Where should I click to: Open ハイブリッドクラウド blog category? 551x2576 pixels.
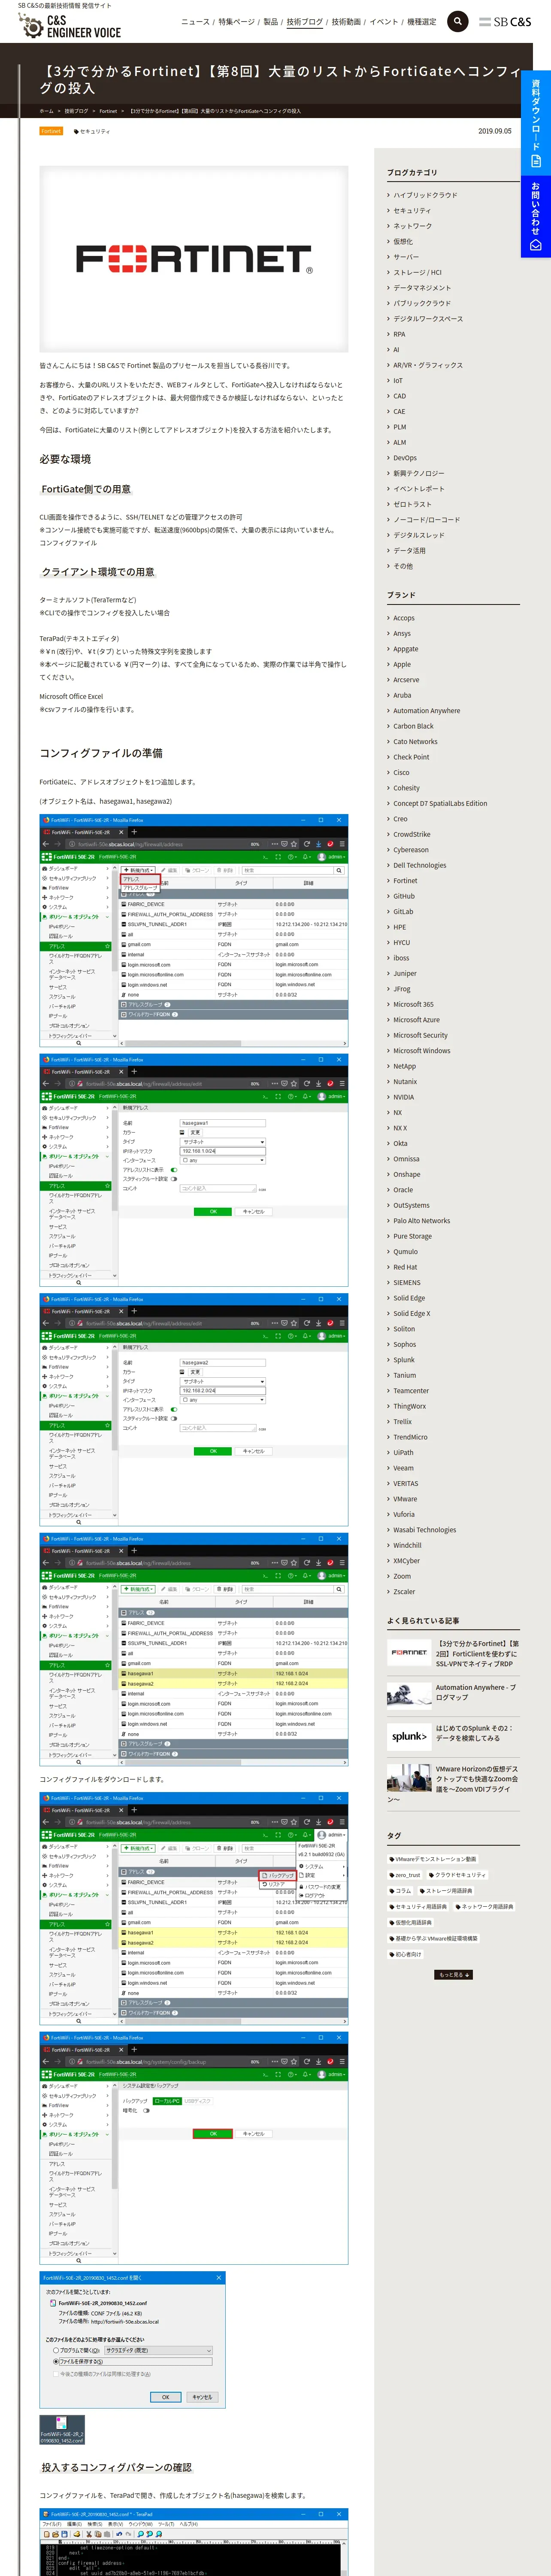(425, 195)
